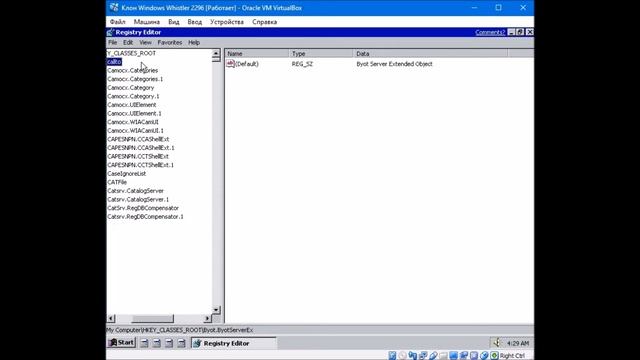The width and height of the screenshot is (640, 360).
Task: Open the Favorites menu
Action: click(170, 42)
